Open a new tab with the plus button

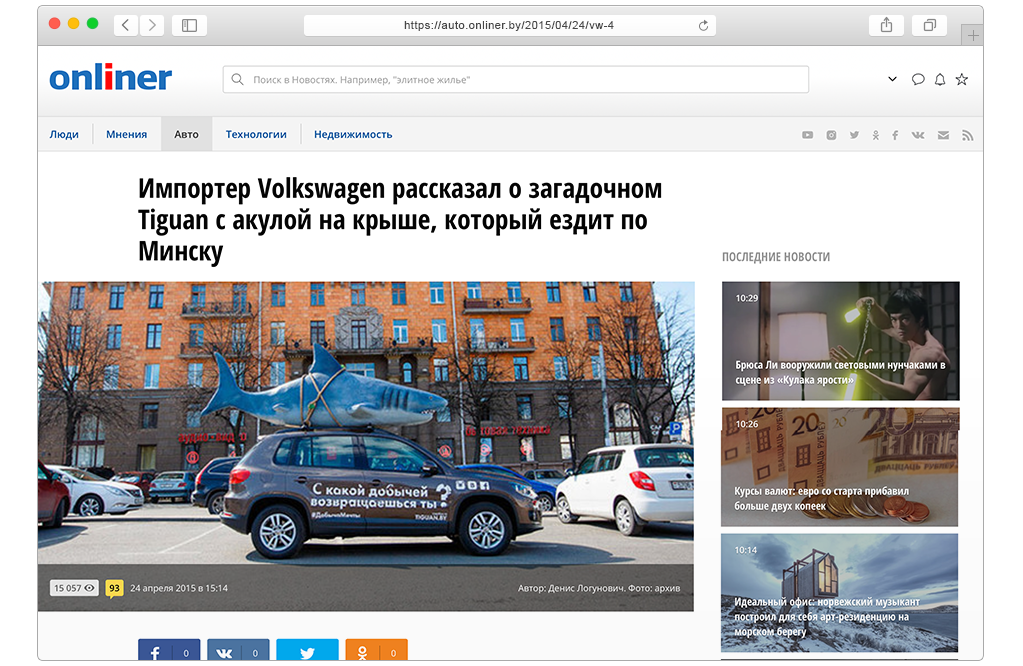[x=972, y=35]
